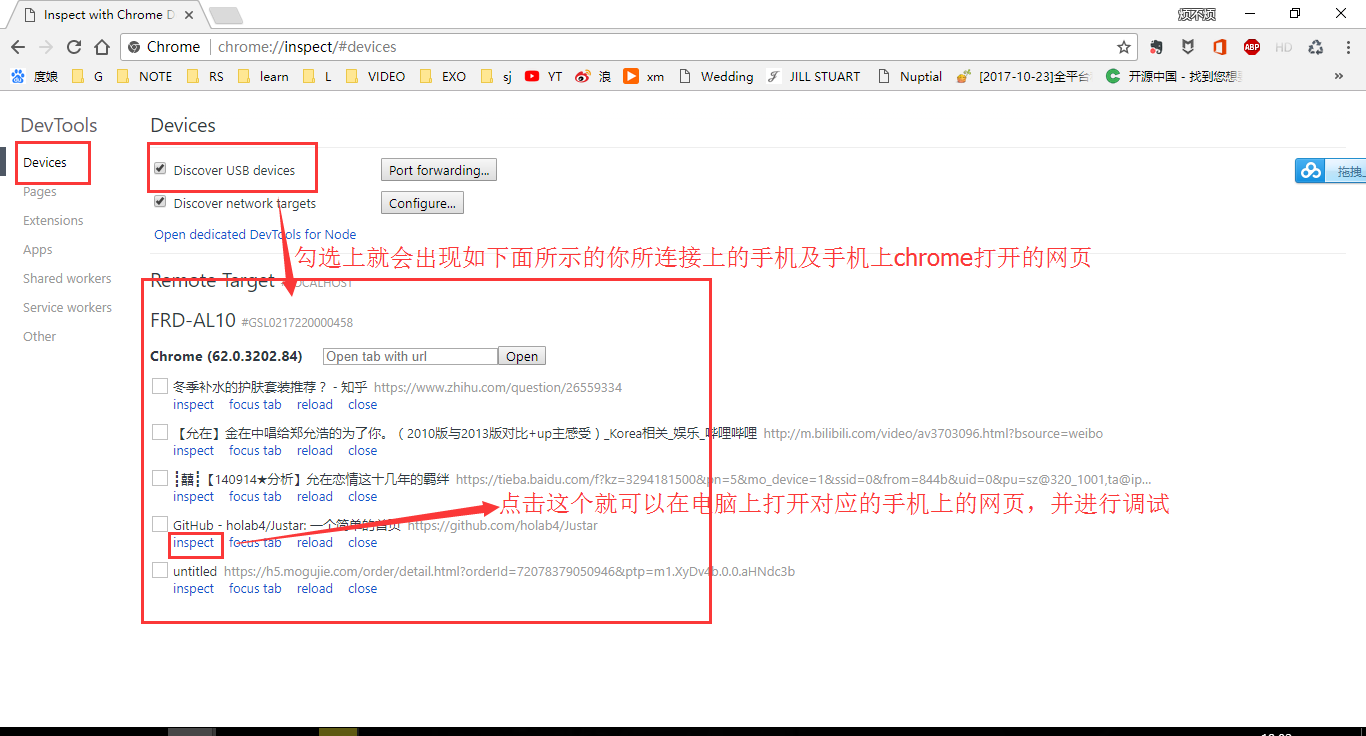Expand the G bookmark folder
The image size is (1366, 736).
pos(87,76)
